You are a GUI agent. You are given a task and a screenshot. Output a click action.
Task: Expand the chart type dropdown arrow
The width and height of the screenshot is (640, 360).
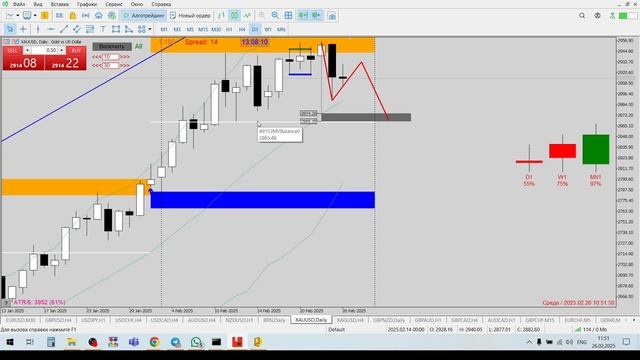[x=18, y=16]
